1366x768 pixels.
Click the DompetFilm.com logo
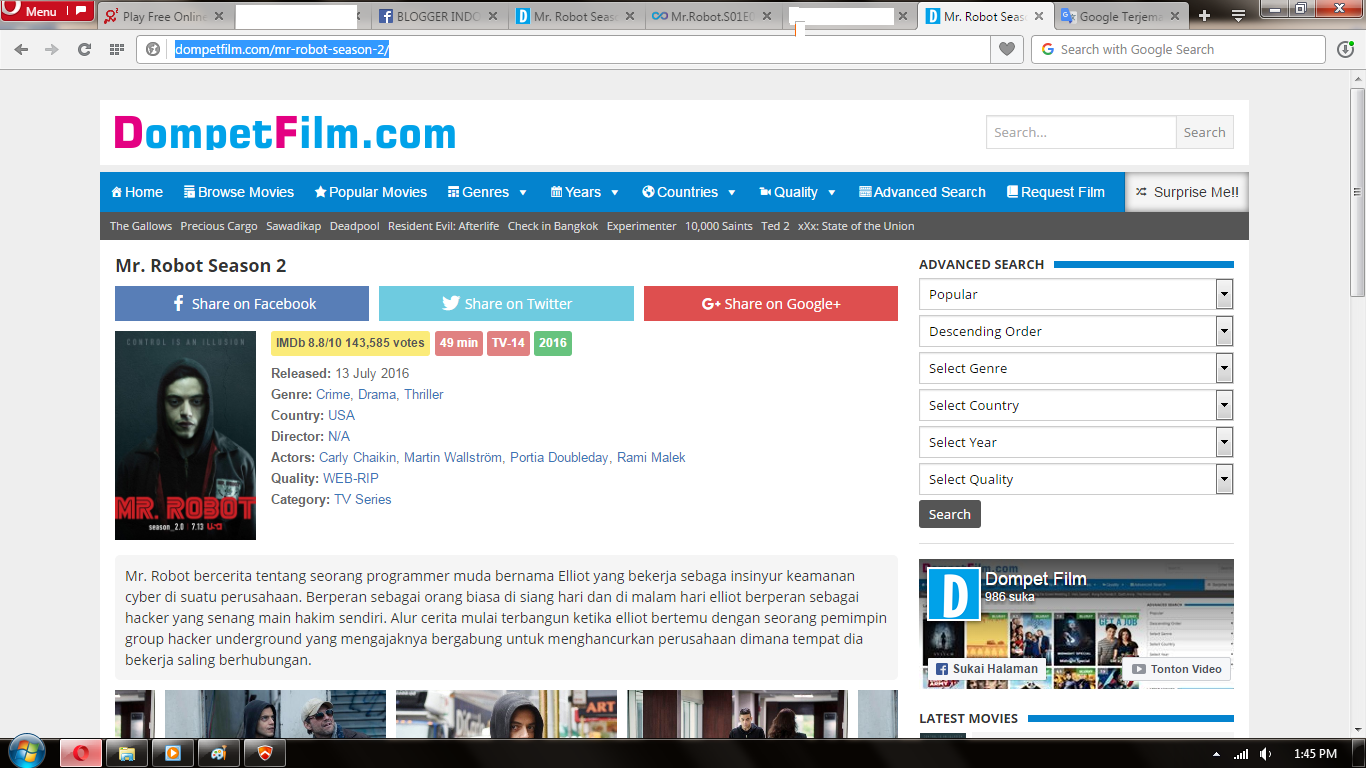(x=285, y=133)
